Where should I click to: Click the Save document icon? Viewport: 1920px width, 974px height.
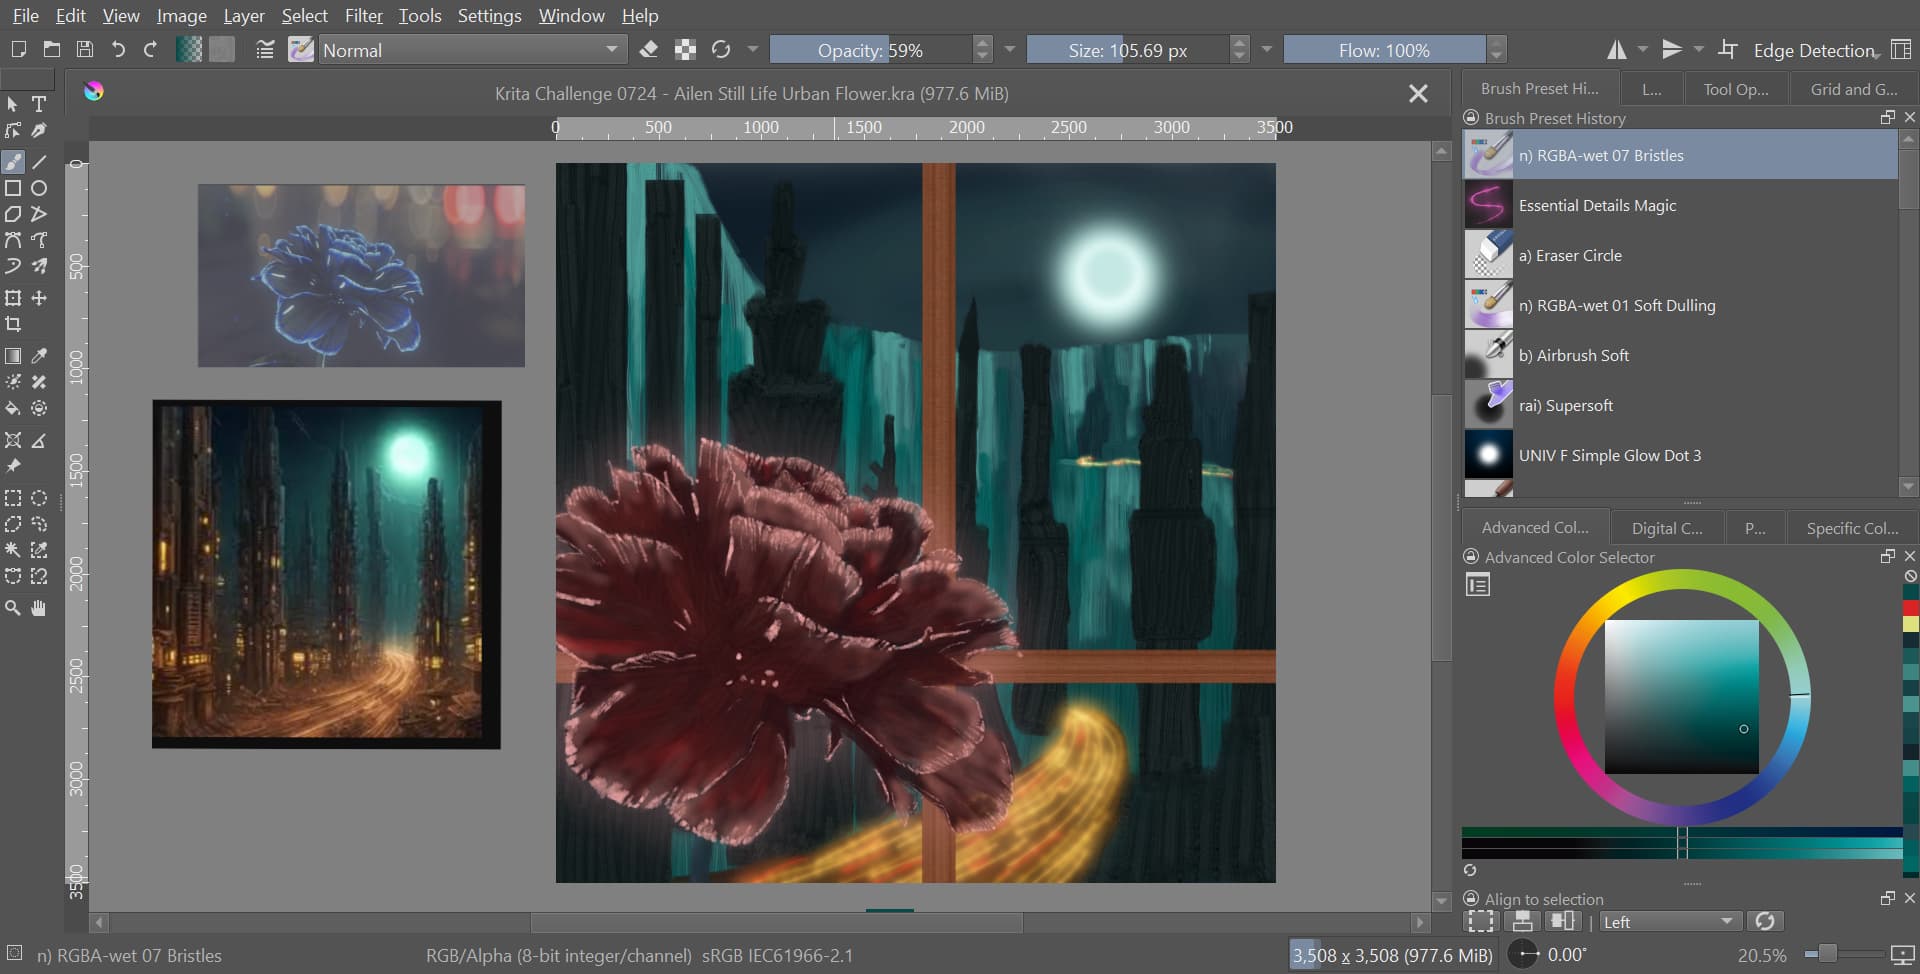tap(85, 50)
